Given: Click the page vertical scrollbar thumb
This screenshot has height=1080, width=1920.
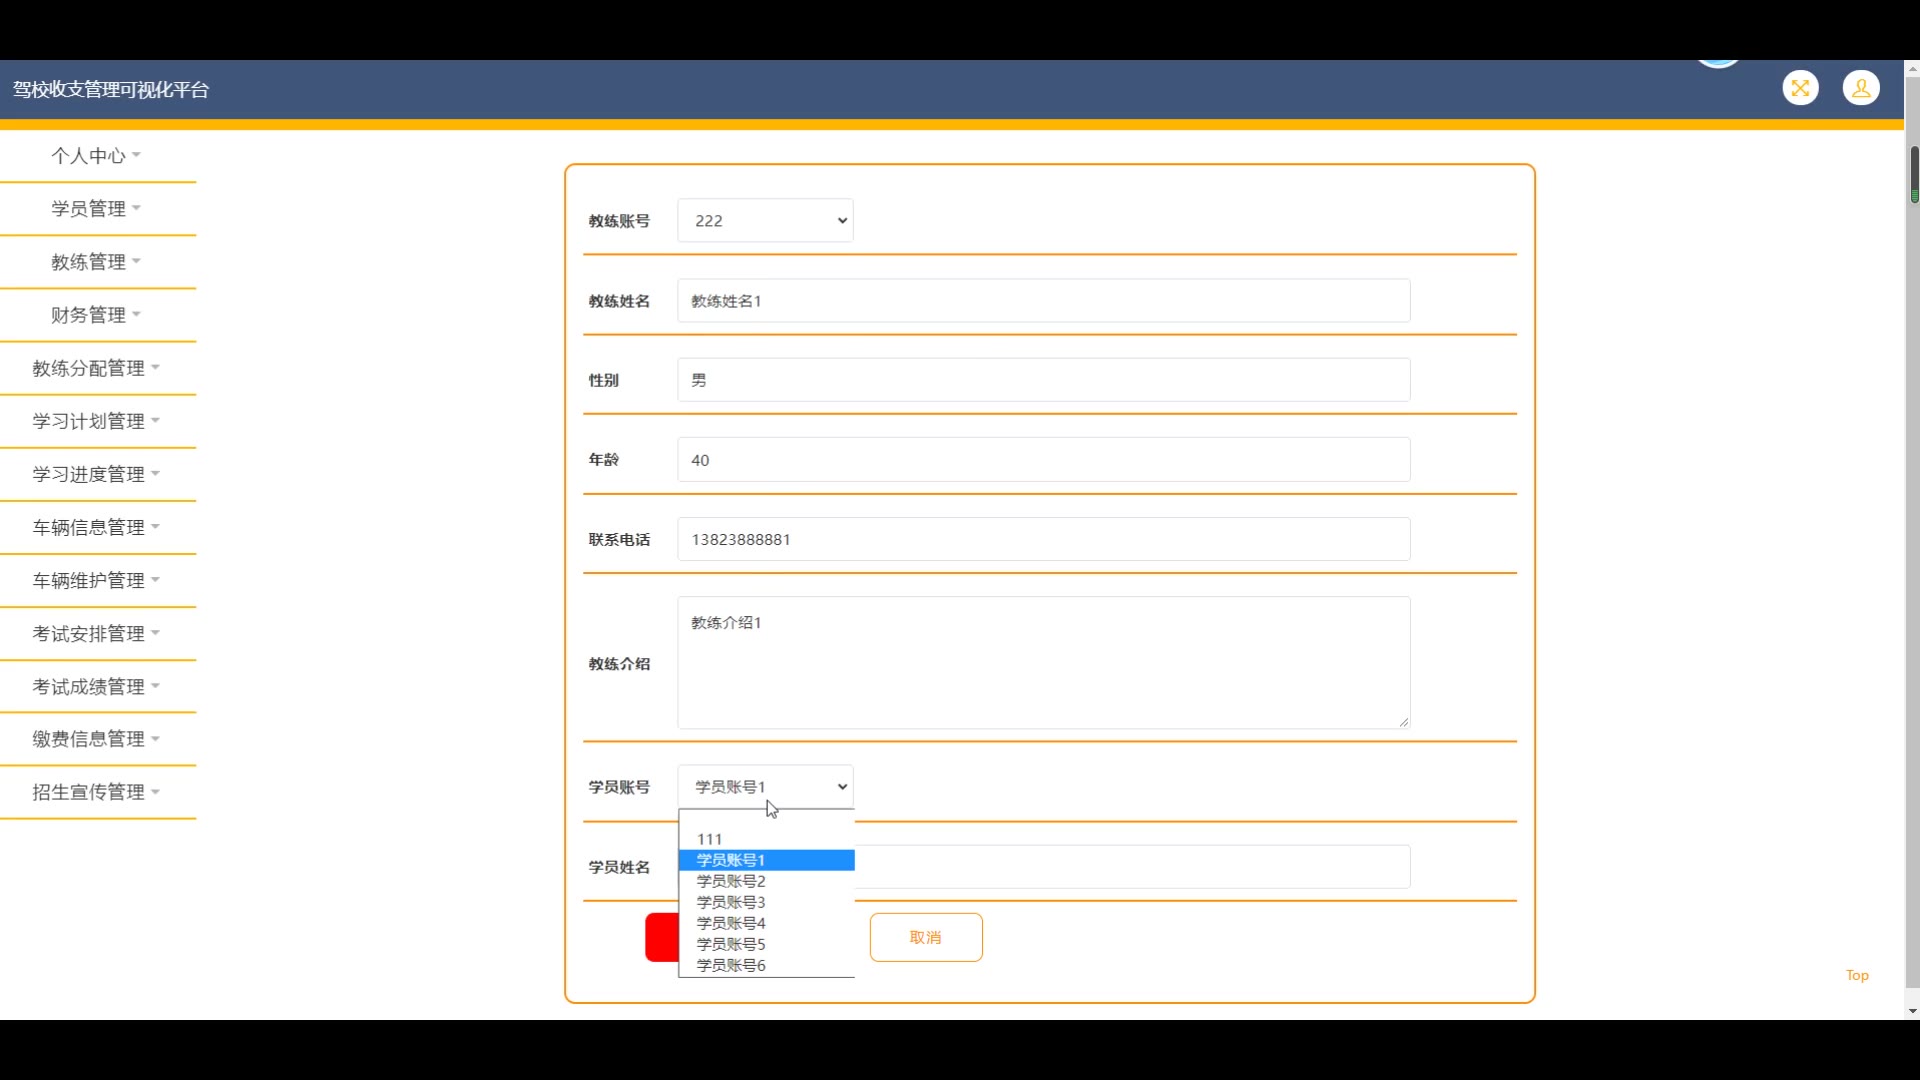Looking at the screenshot, I should tap(1914, 174).
